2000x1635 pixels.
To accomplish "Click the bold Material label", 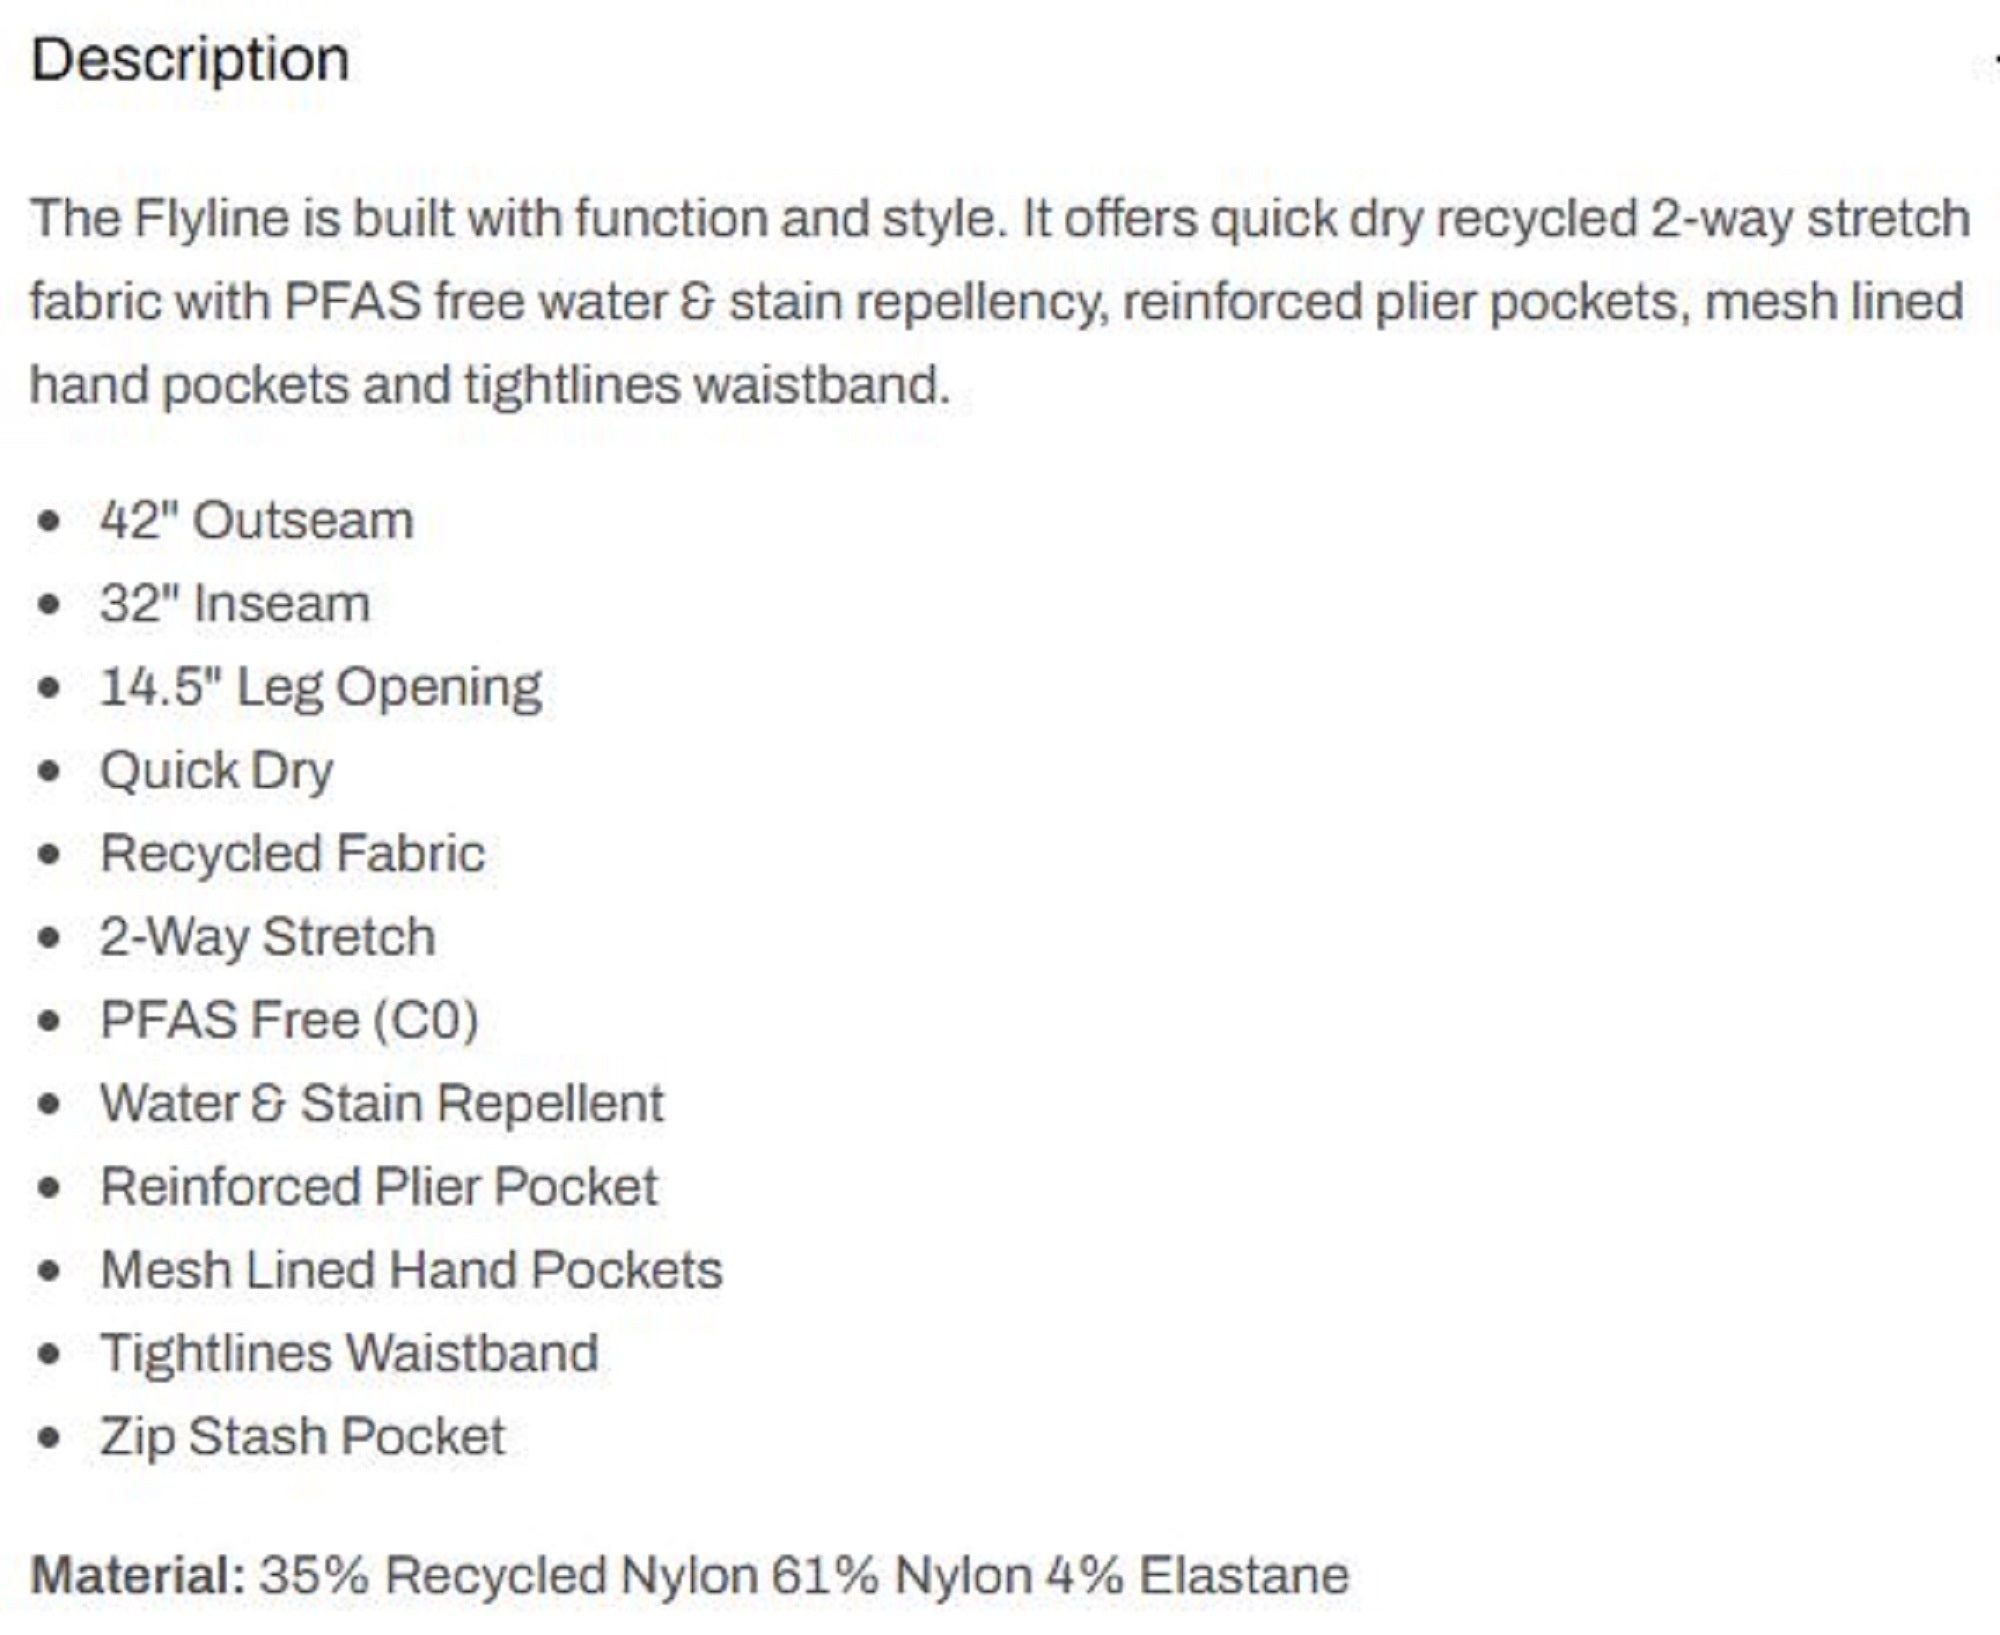I will [139, 1576].
